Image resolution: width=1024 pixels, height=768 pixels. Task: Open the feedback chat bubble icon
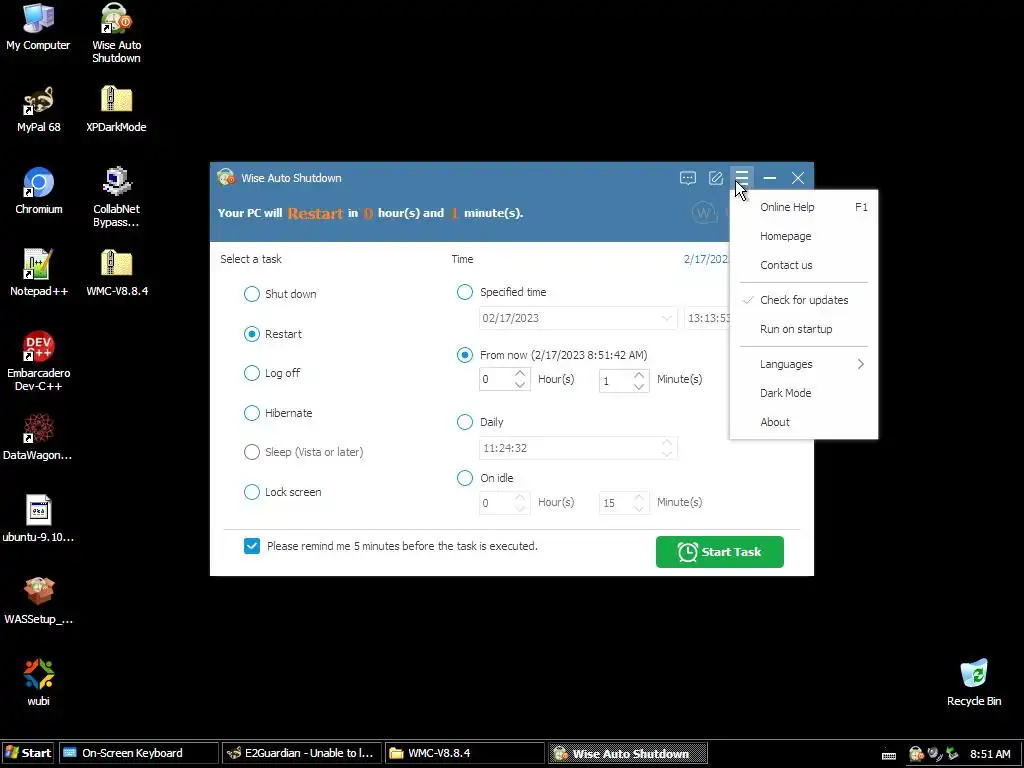coord(688,178)
